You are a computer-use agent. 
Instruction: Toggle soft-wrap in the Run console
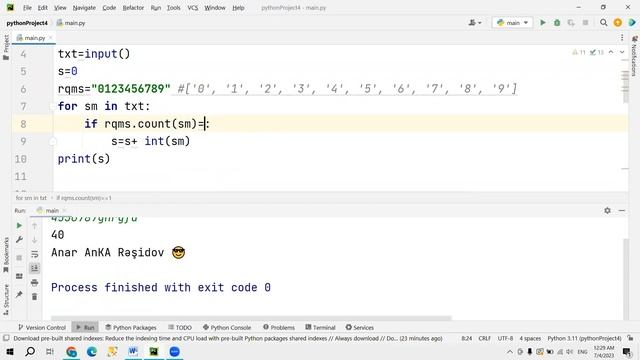[x=35, y=254]
